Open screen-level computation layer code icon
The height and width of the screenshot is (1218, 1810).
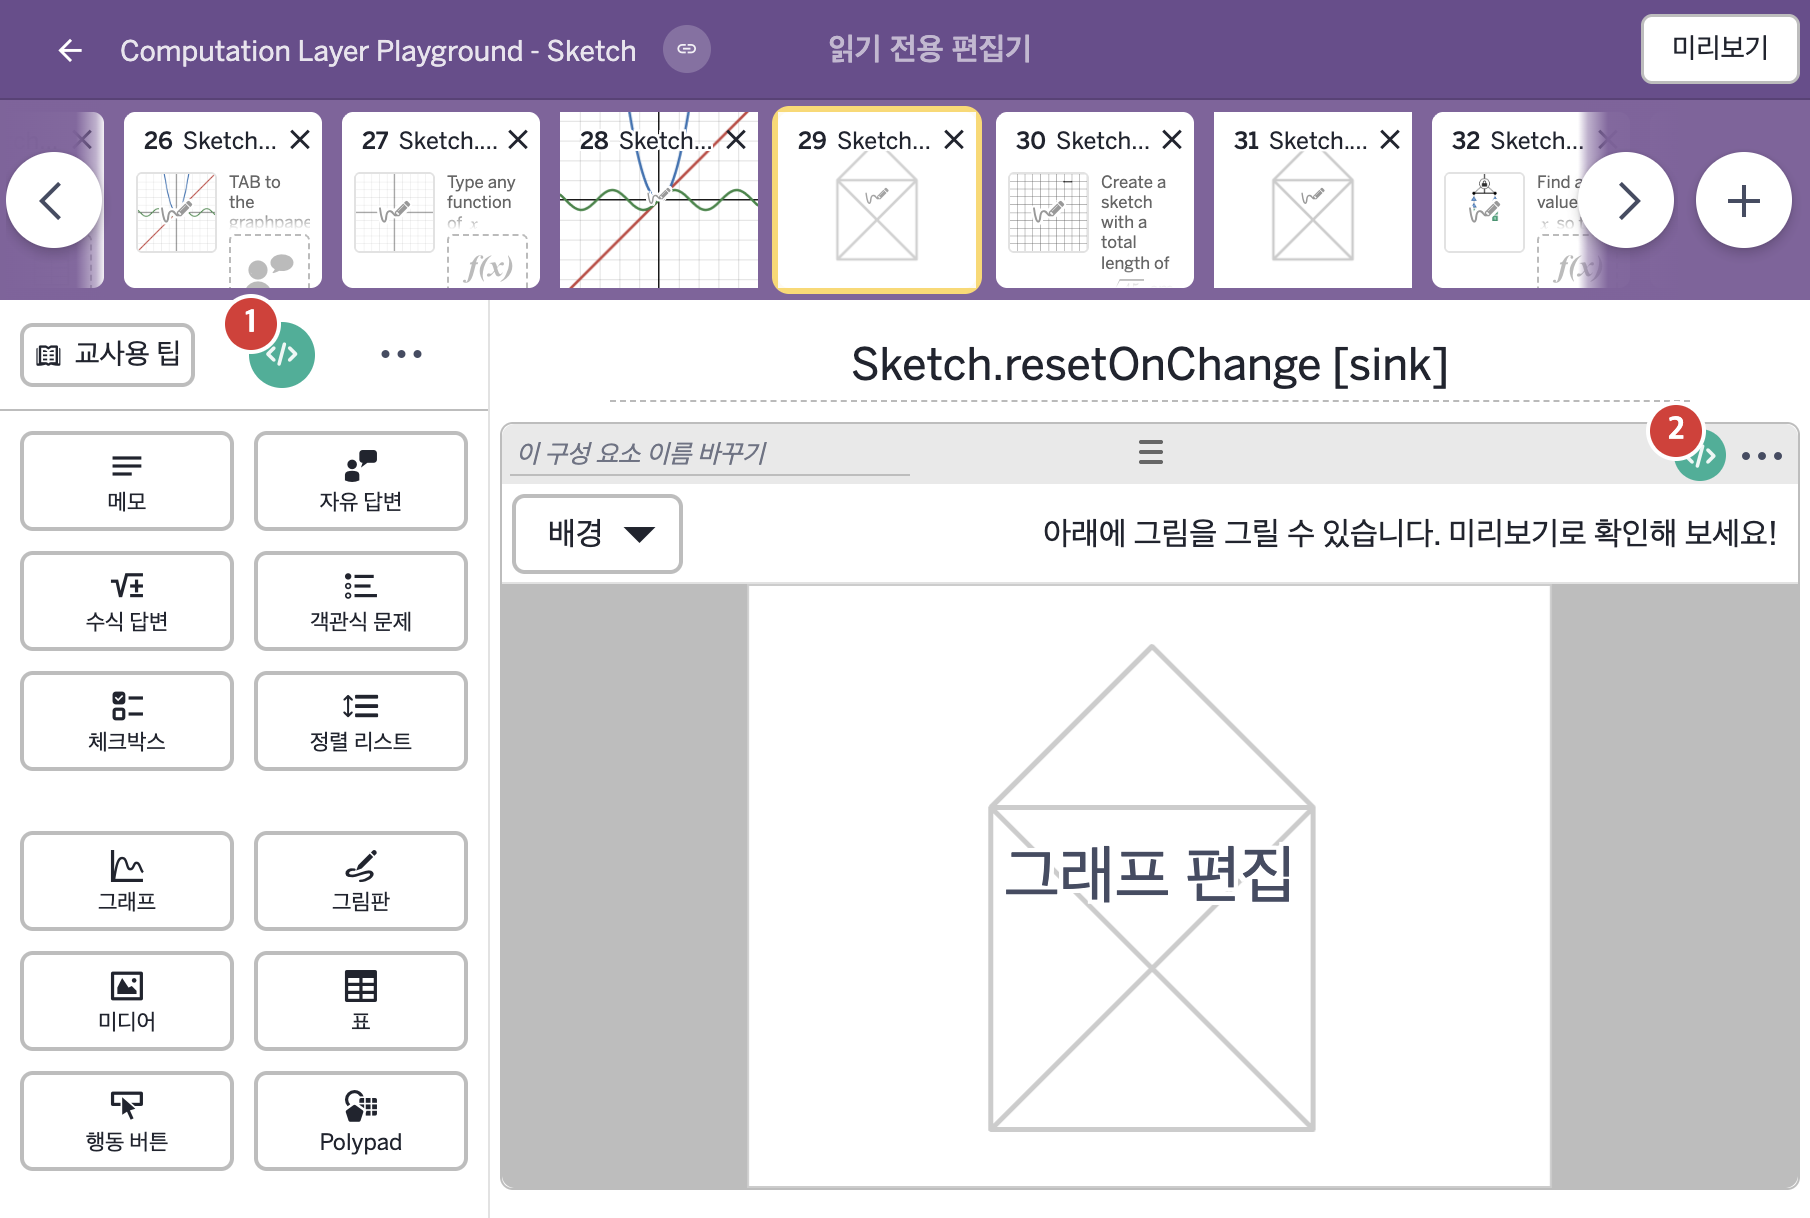coord(282,354)
